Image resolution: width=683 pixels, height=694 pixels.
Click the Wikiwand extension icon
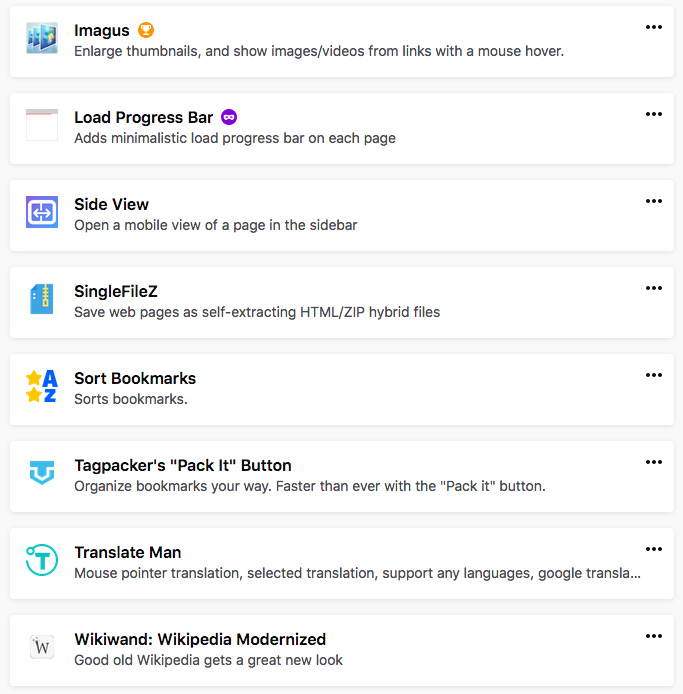tap(42, 647)
